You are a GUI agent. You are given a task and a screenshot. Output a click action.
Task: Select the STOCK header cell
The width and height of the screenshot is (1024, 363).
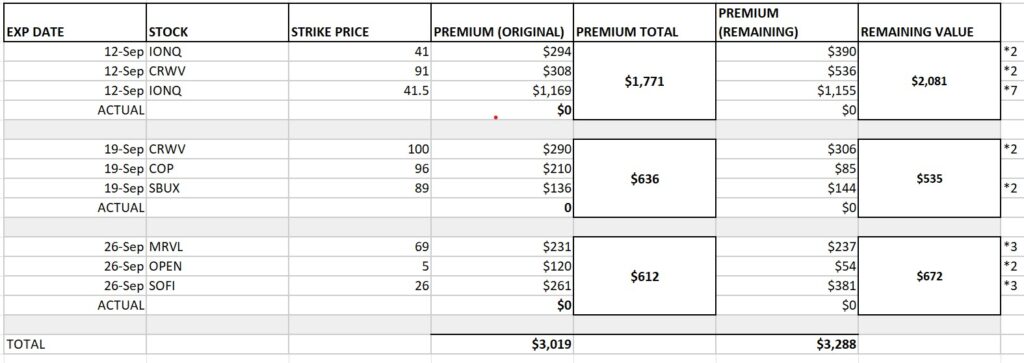(x=217, y=23)
